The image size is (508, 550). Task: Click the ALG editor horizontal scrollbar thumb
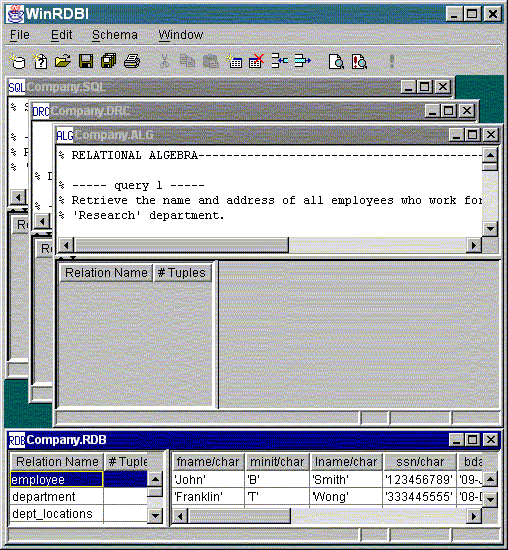click(x=182, y=245)
